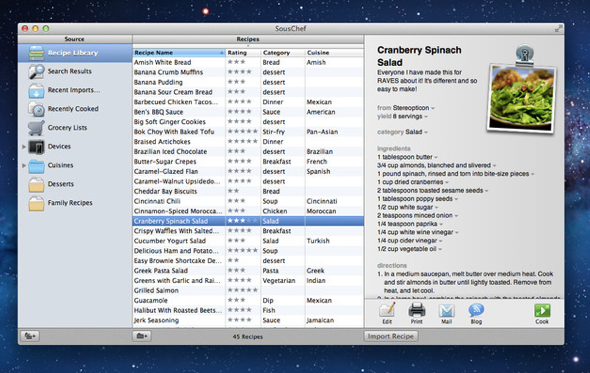The height and width of the screenshot is (373, 590).
Task: Click the green Cook play icon
Action: click(x=542, y=311)
